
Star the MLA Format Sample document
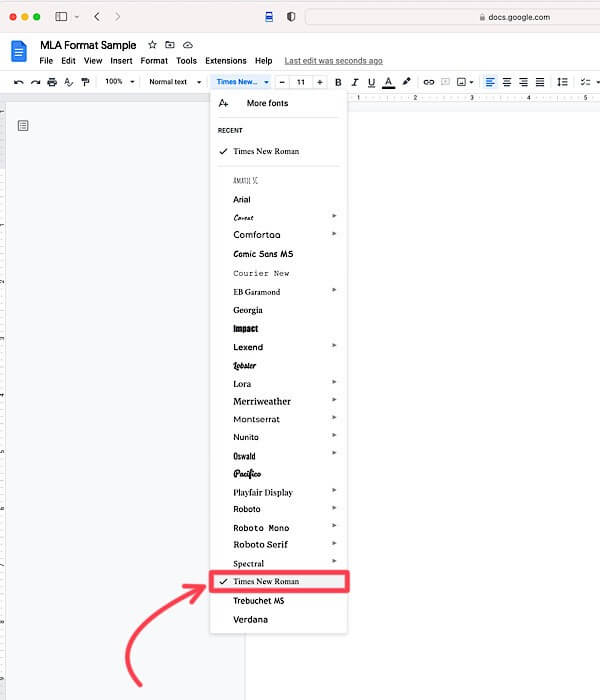click(x=152, y=45)
